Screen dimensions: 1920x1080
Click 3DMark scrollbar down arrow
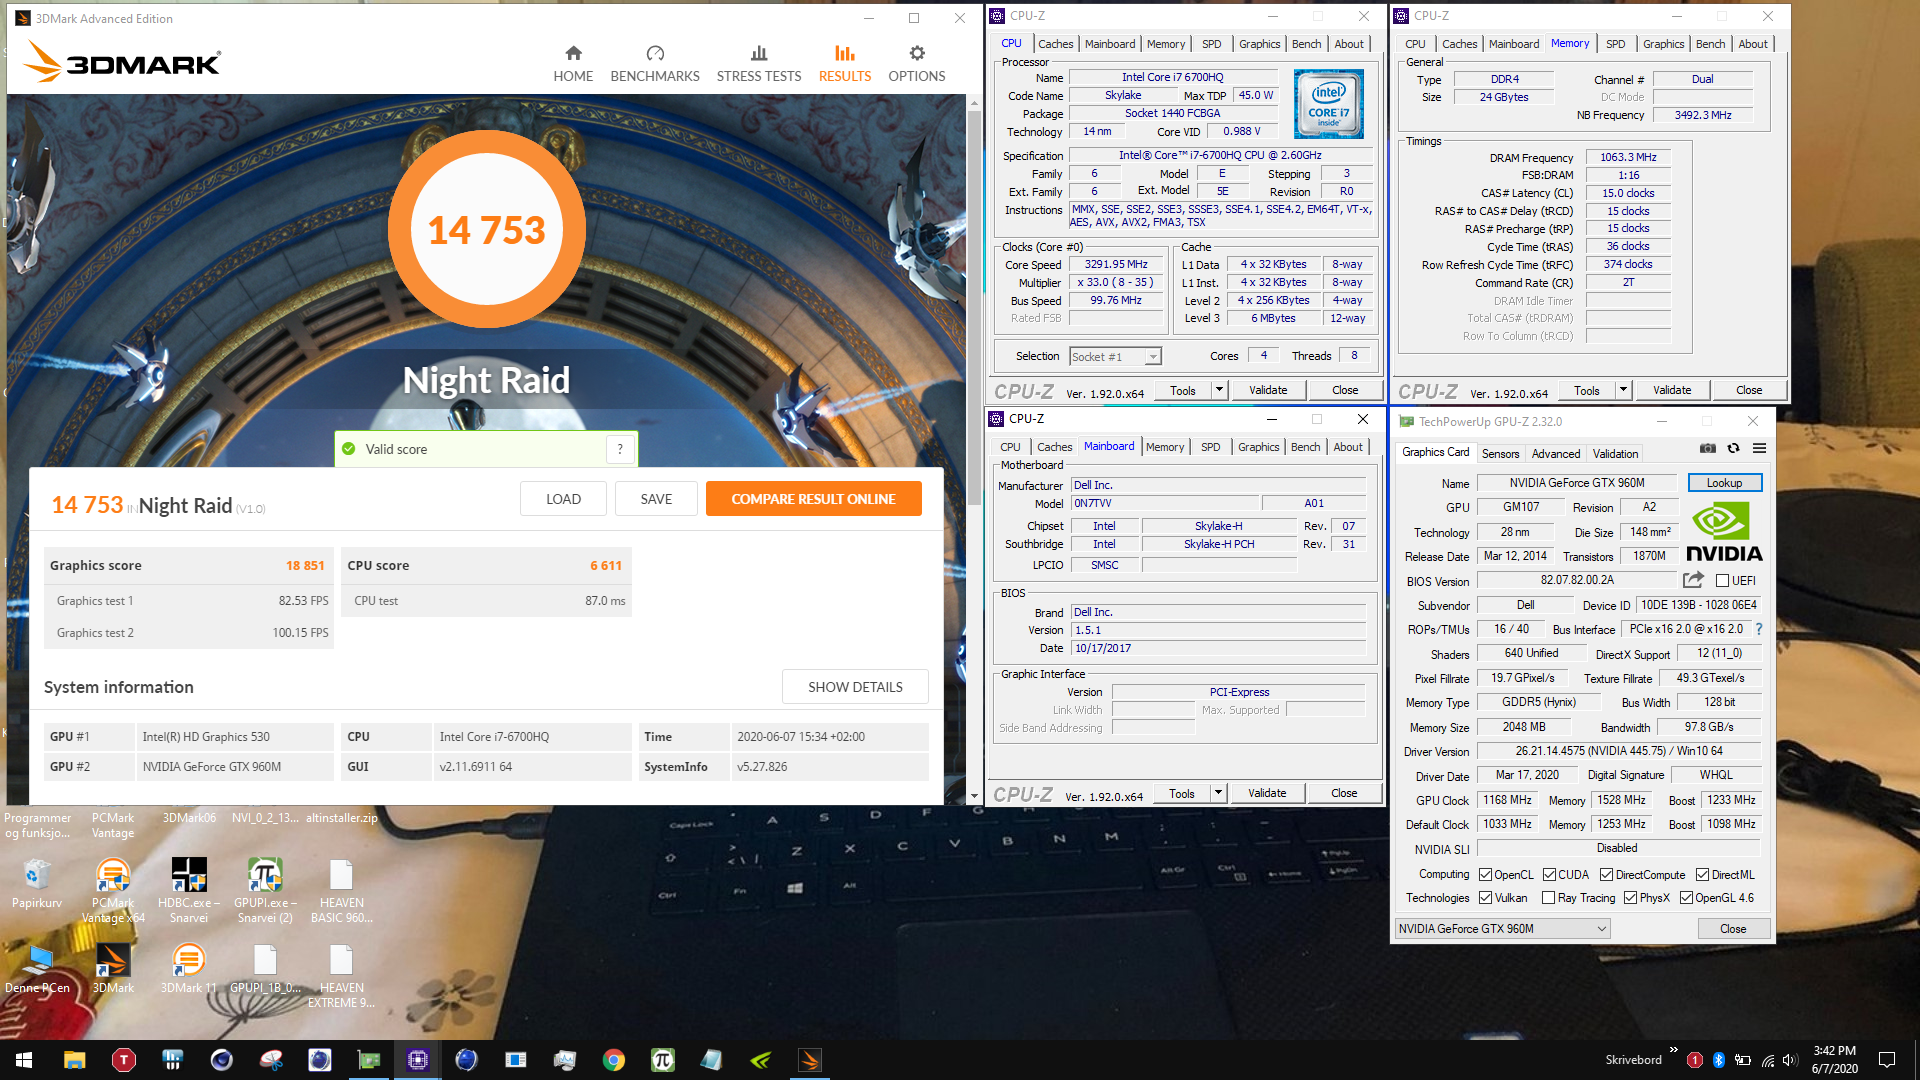click(974, 797)
